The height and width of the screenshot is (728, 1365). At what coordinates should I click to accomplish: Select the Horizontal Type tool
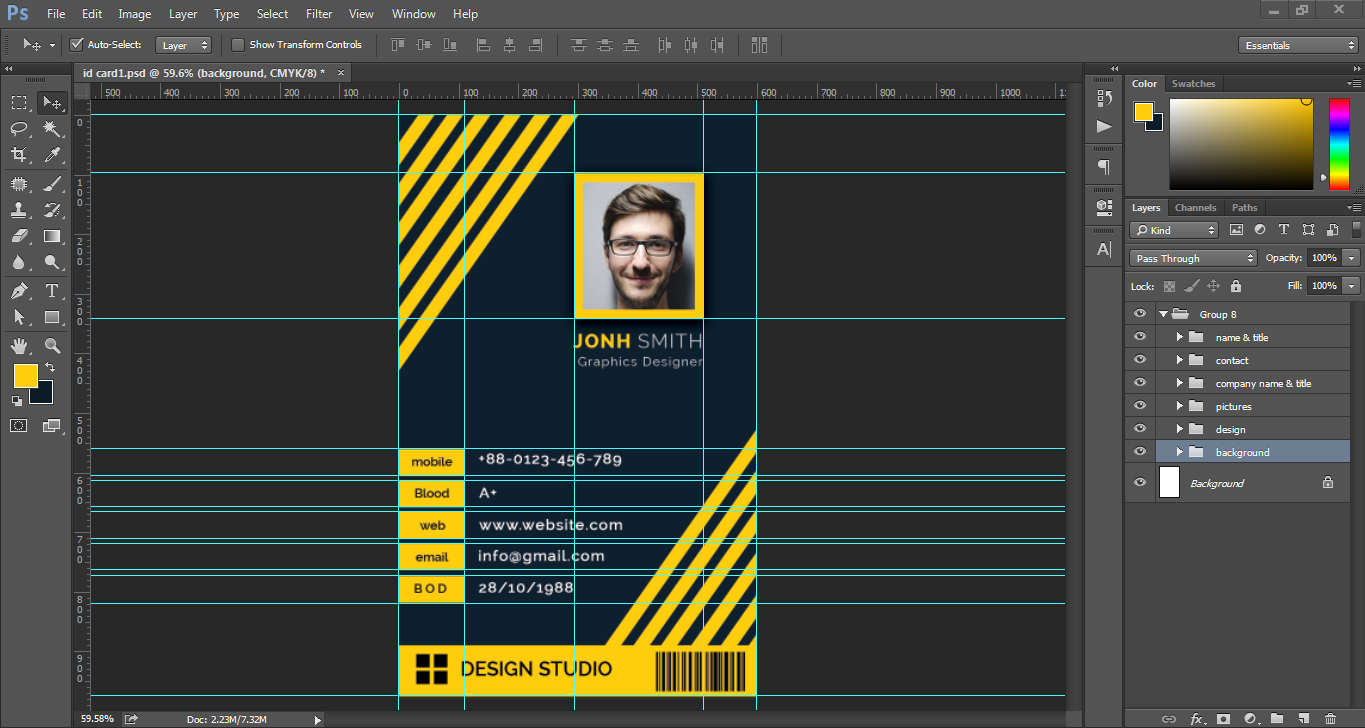[52, 291]
